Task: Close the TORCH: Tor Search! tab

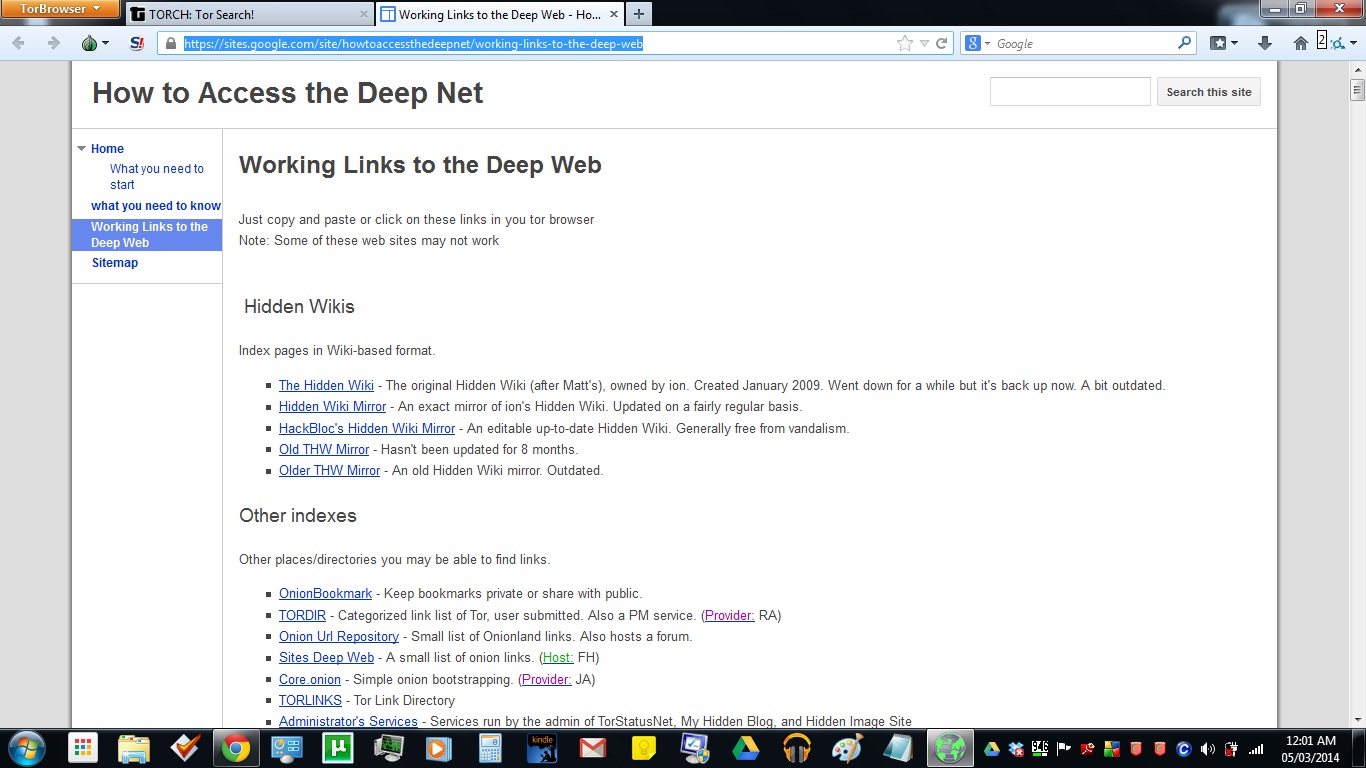Action: [x=364, y=15]
